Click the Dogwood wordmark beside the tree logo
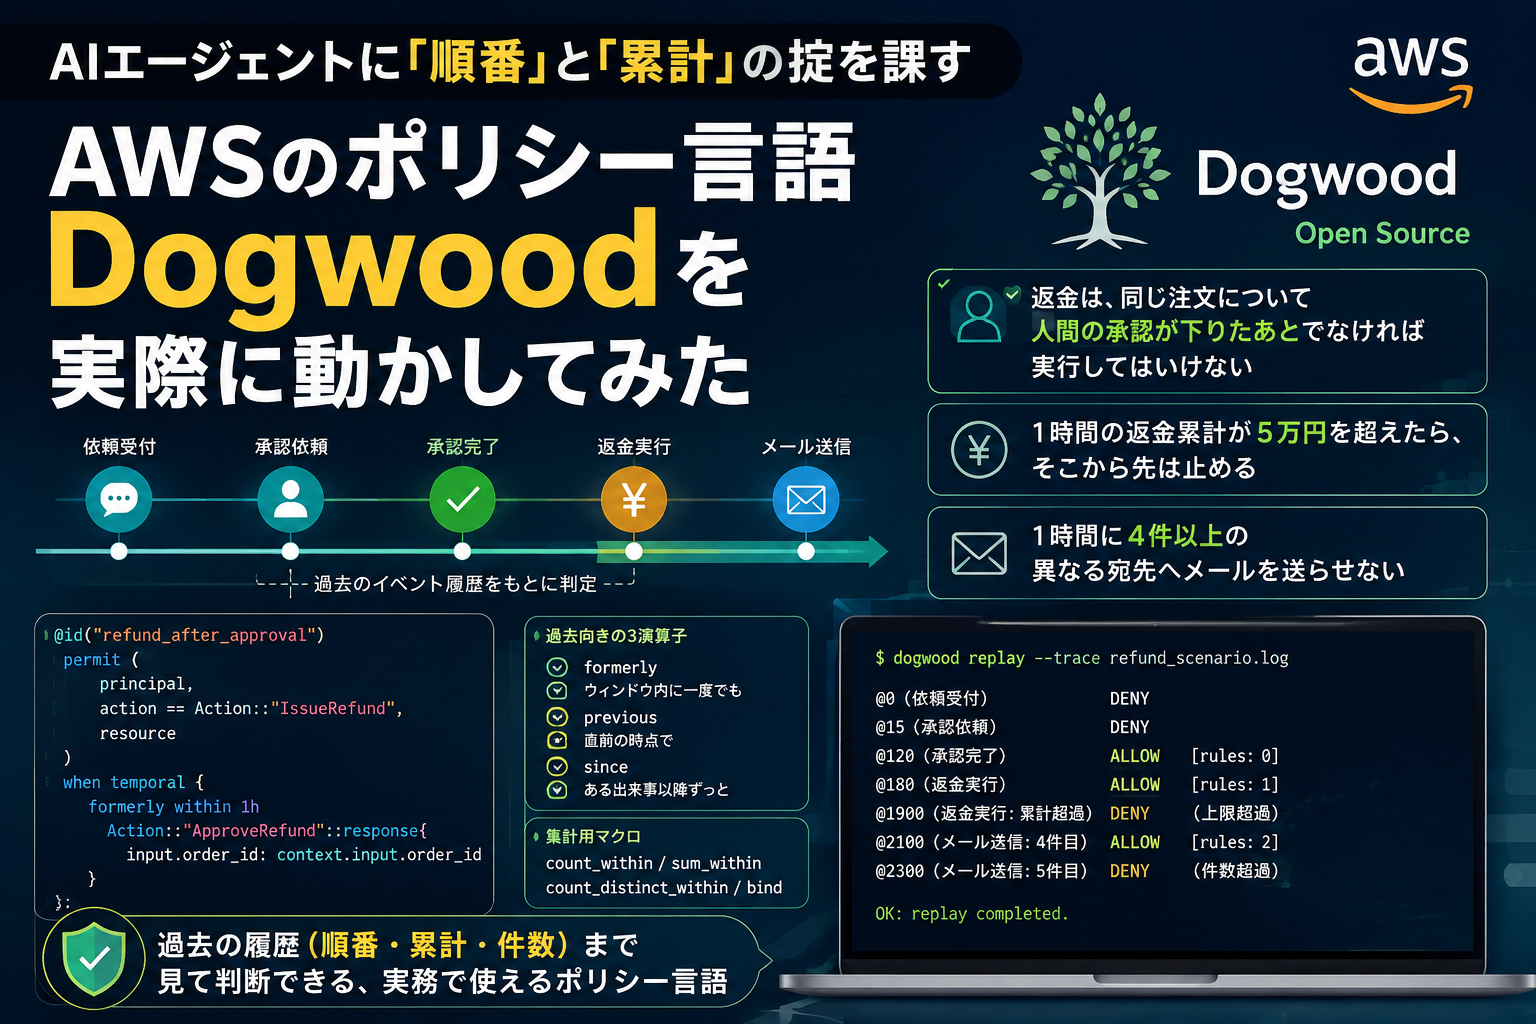This screenshot has height=1024, width=1536. pyautogui.click(x=1326, y=177)
